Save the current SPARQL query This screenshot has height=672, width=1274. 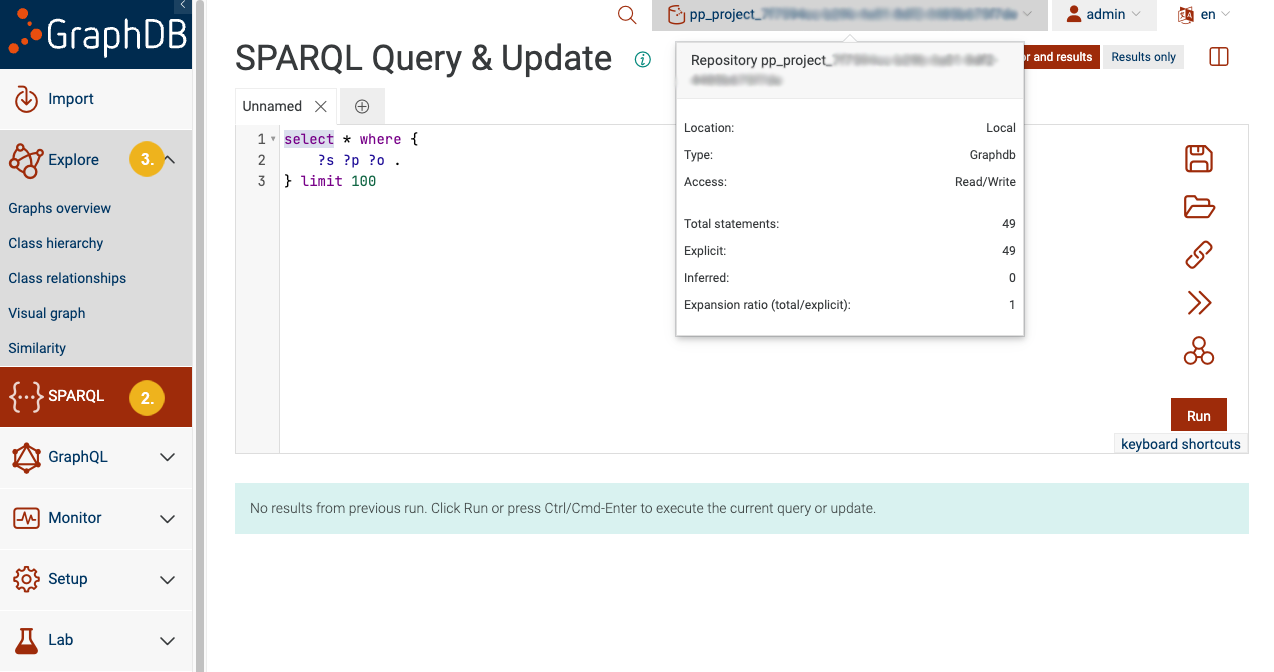tap(1199, 158)
